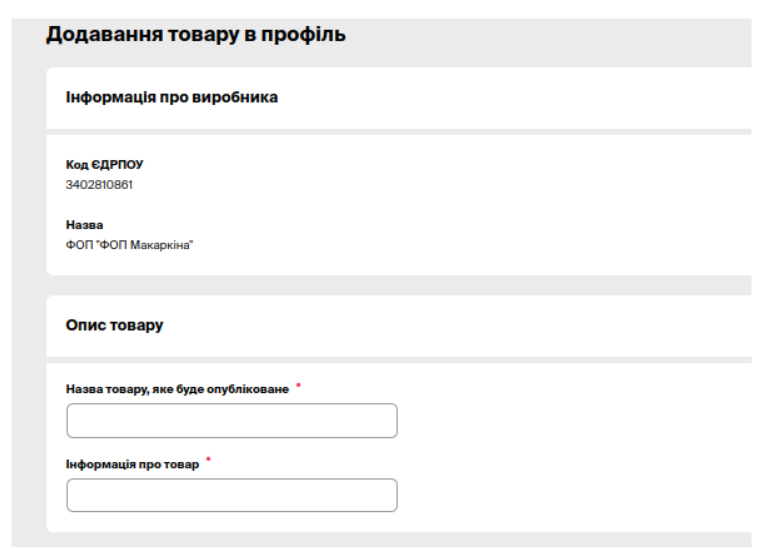Click the "Додавання товару в профіль" page heading
Screen dimensions: 764x560
click(x=196, y=35)
